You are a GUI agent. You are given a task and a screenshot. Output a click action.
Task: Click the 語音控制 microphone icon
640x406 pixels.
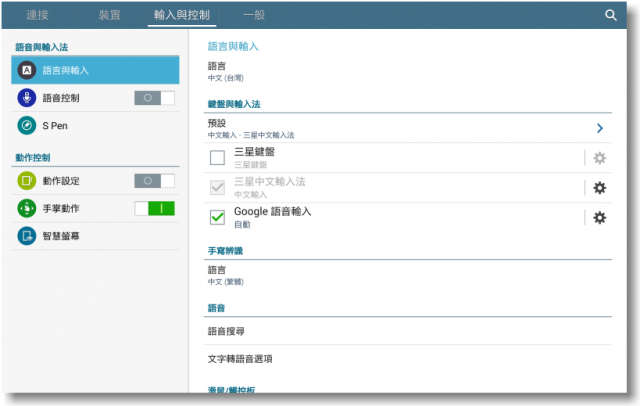(27, 98)
